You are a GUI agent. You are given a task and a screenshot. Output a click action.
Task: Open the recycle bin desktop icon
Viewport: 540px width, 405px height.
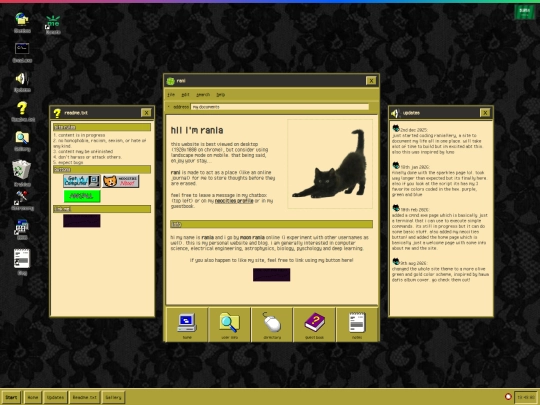coord(22,170)
